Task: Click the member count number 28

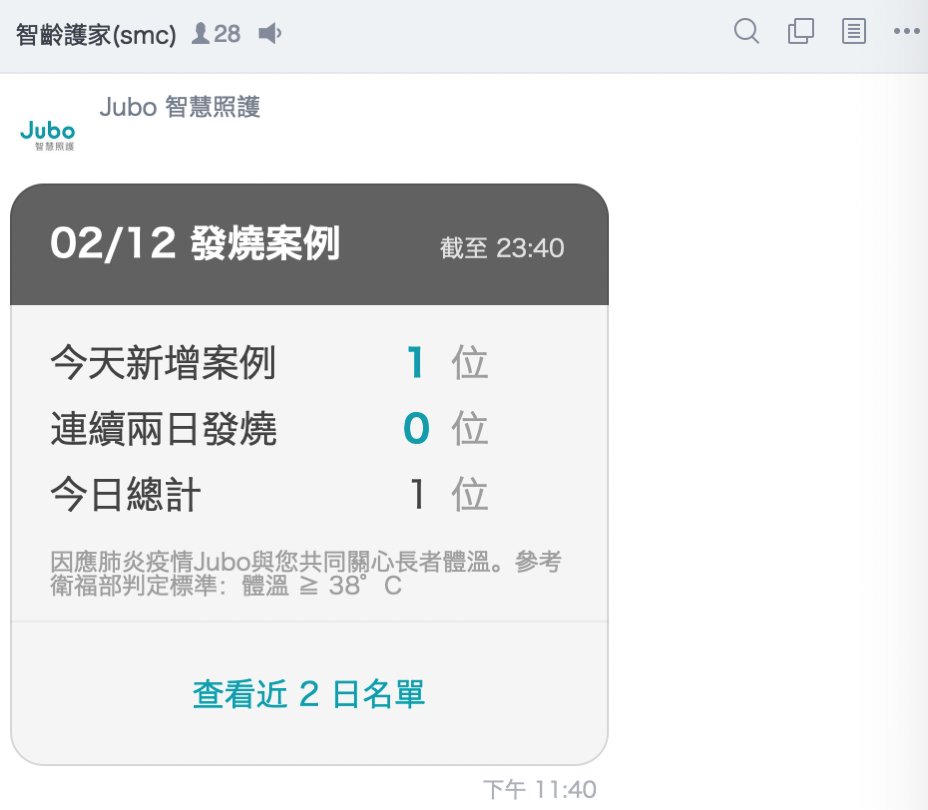Action: (x=227, y=34)
